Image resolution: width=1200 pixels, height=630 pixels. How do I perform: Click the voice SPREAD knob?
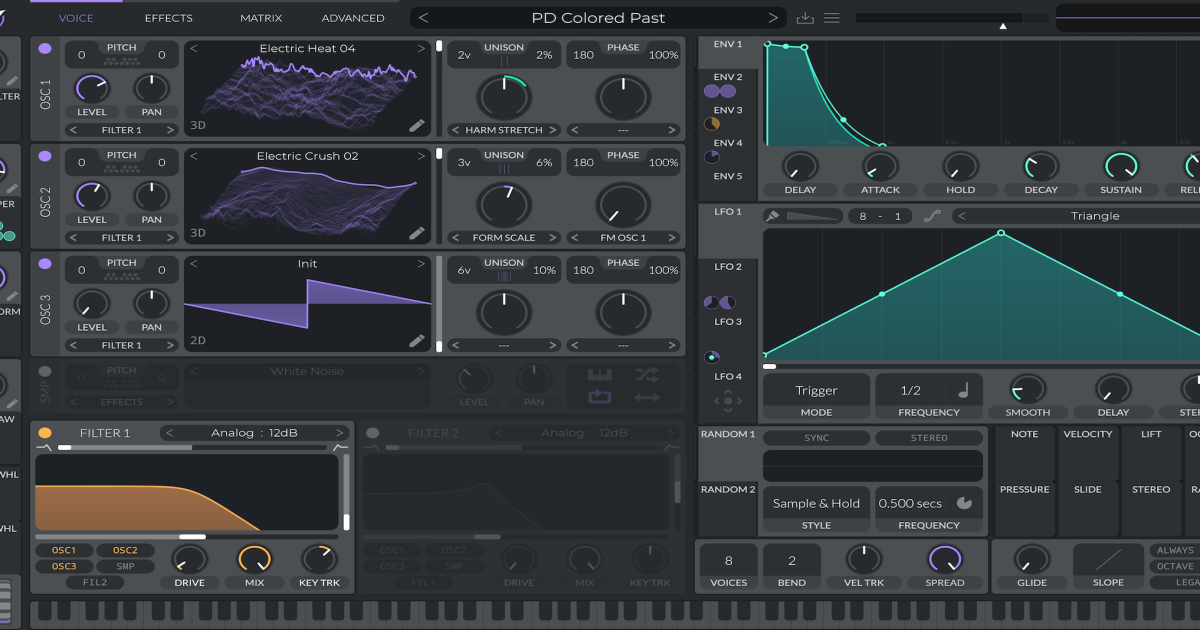tap(944, 559)
